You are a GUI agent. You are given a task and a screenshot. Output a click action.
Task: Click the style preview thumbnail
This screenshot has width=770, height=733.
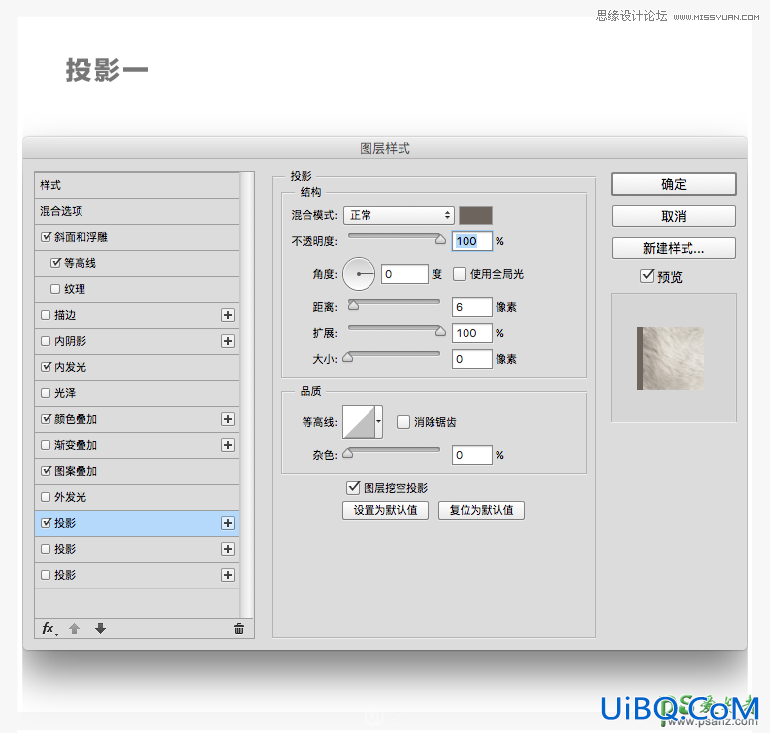pos(670,358)
